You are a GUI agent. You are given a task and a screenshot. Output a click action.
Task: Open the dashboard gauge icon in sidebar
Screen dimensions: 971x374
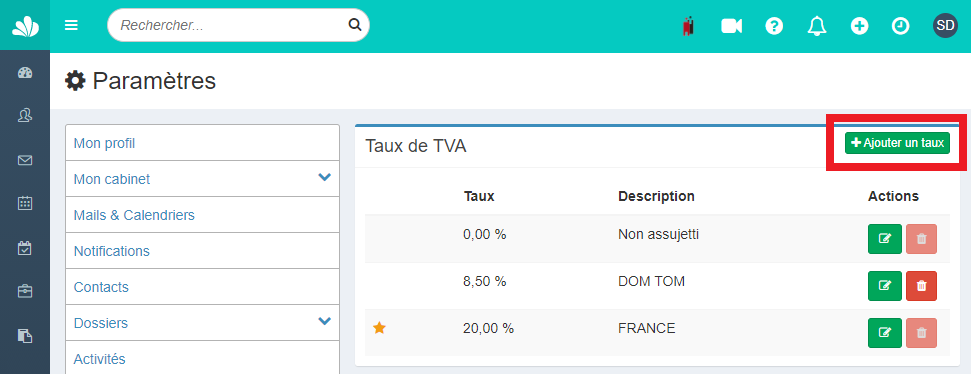pos(25,73)
